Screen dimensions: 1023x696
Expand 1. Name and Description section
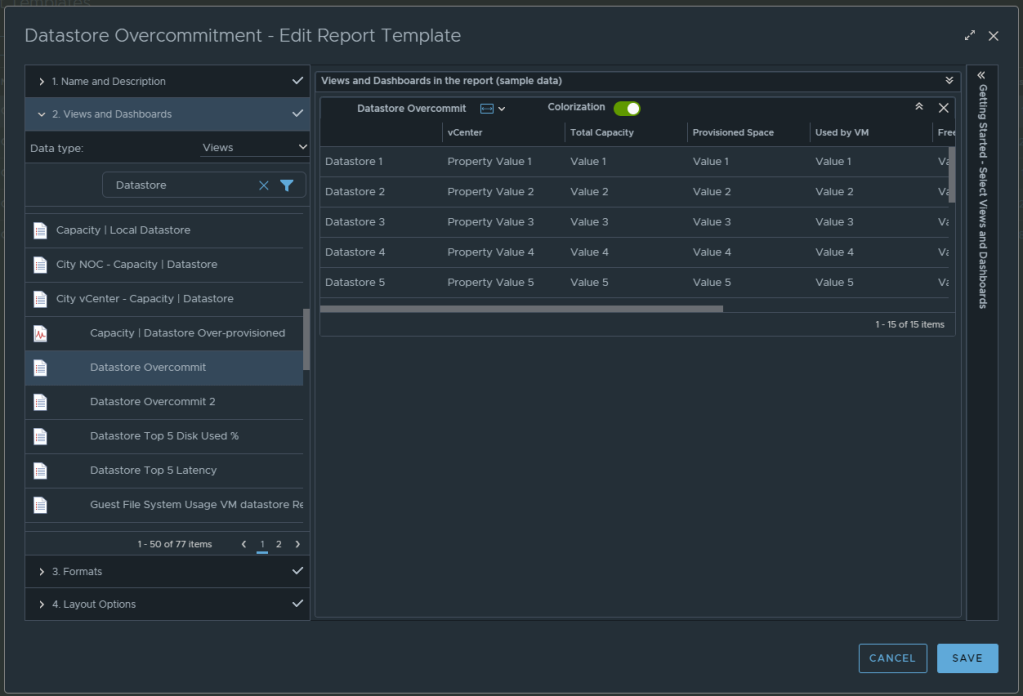(108, 81)
